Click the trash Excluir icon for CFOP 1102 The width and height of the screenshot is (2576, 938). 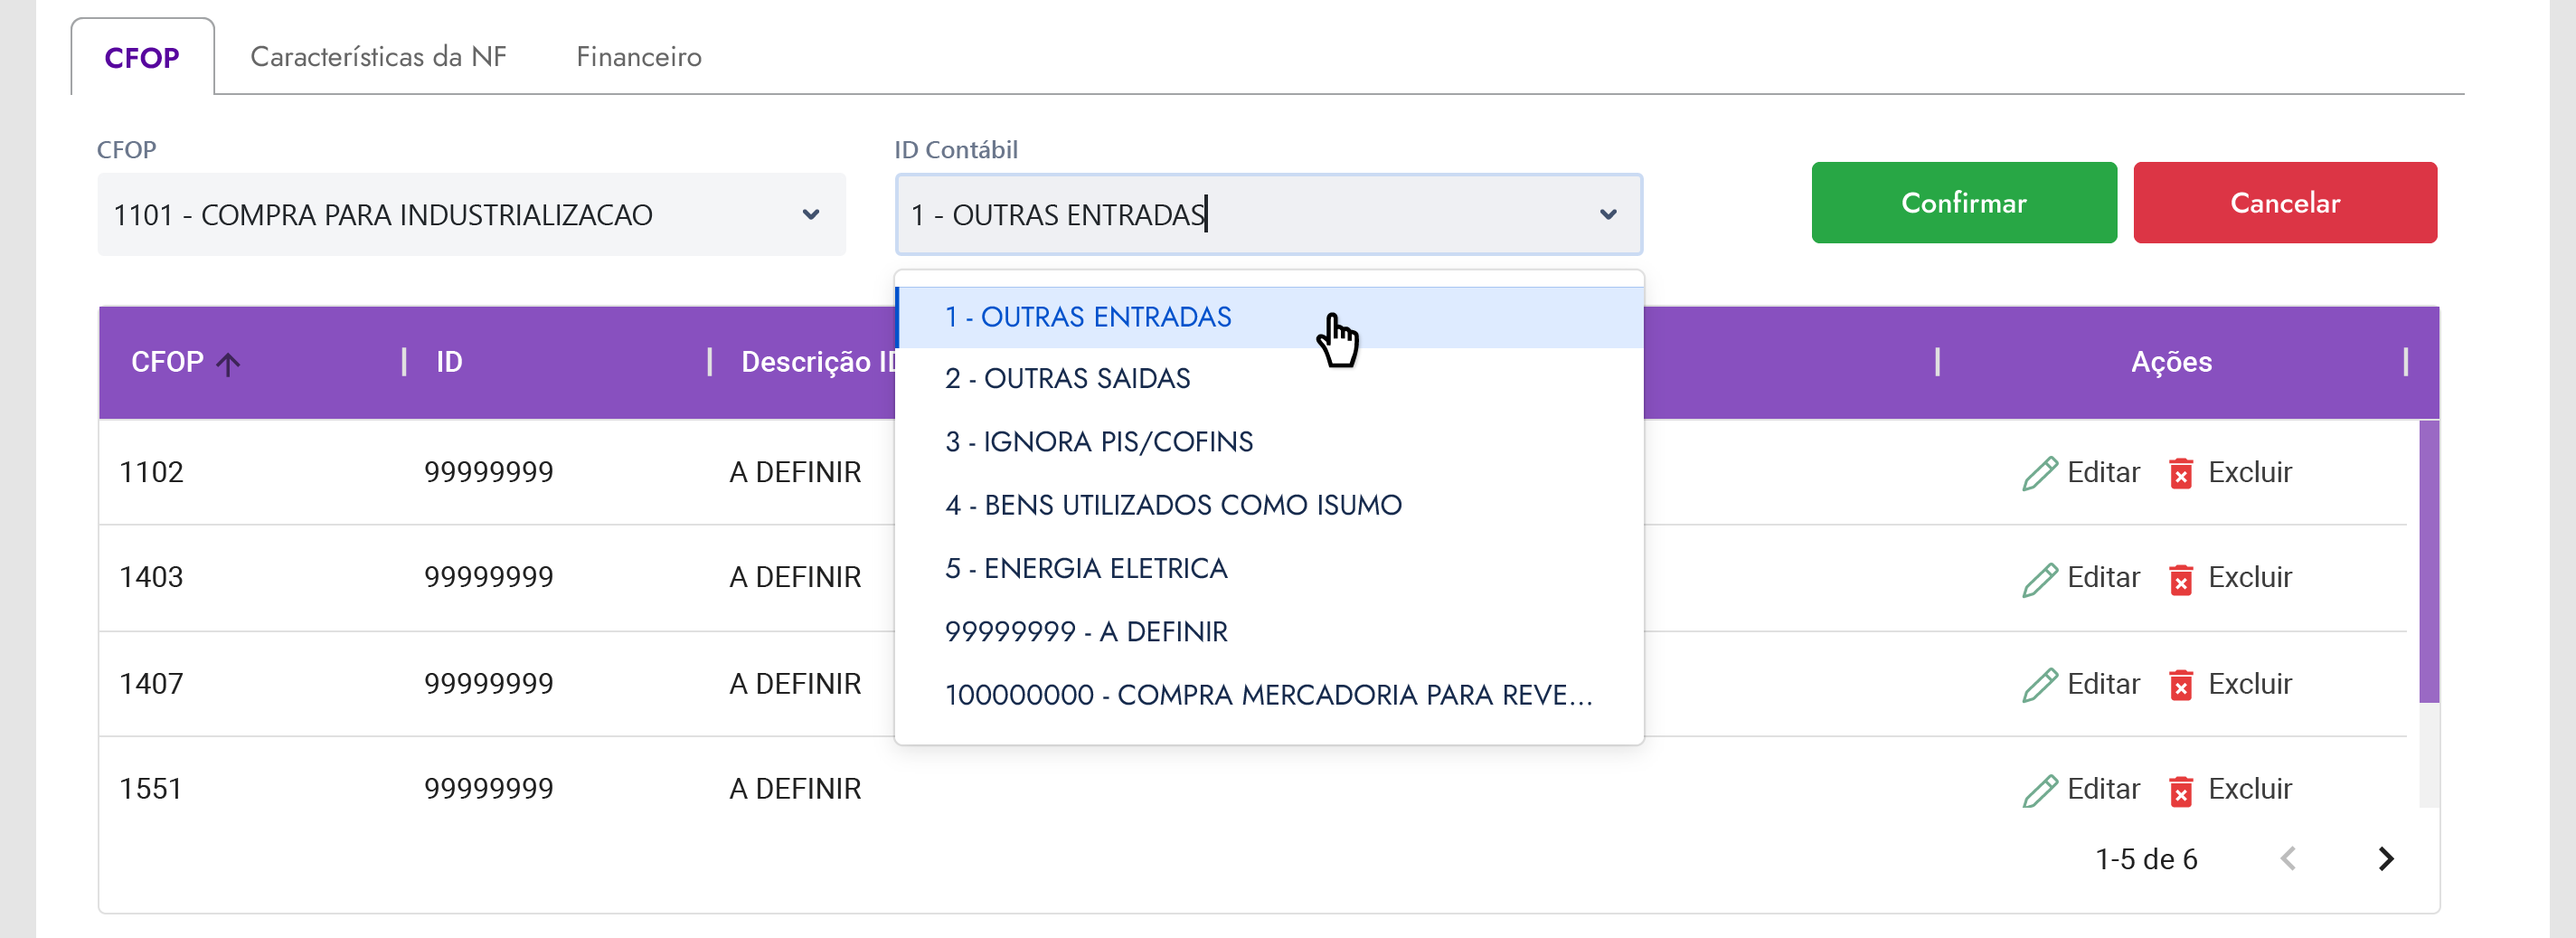click(x=2180, y=473)
